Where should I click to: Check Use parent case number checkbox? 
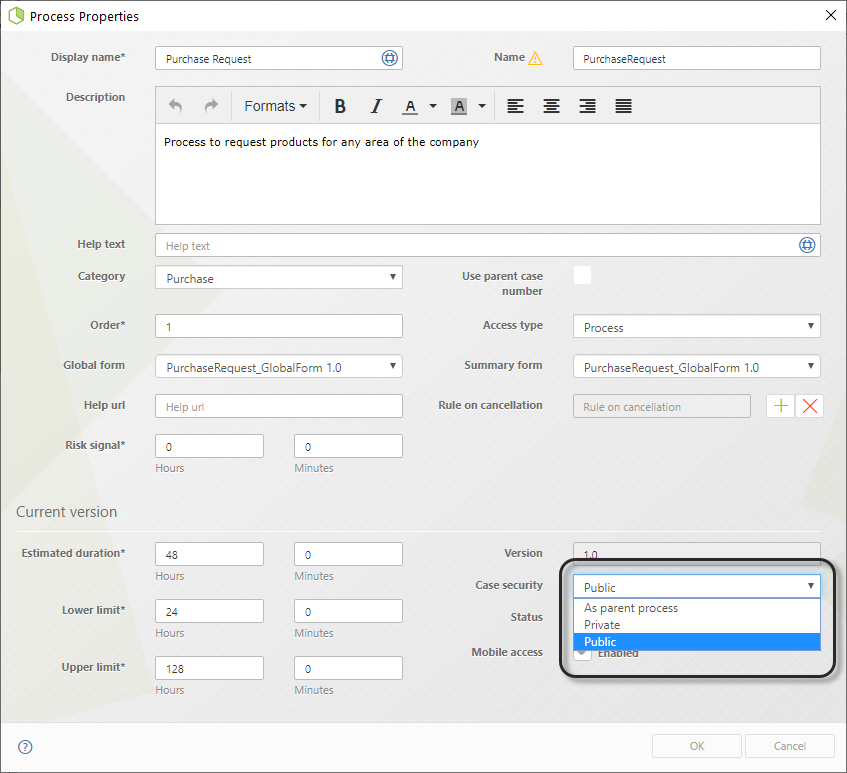582,275
